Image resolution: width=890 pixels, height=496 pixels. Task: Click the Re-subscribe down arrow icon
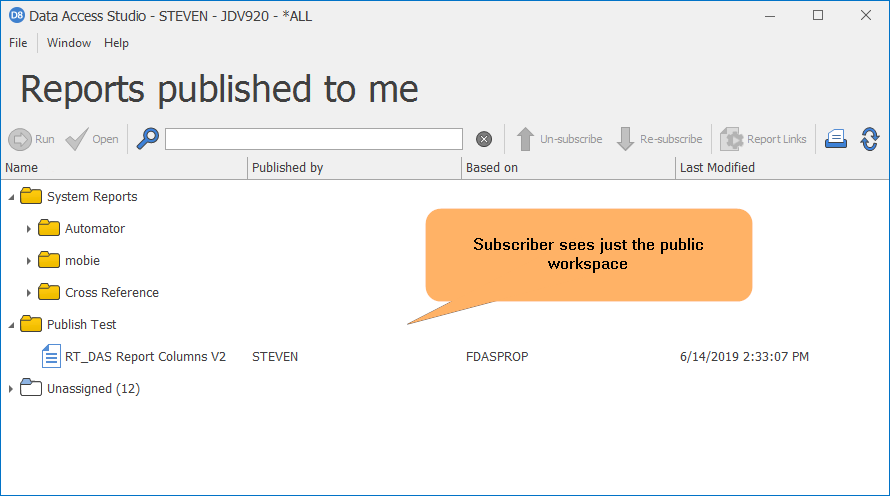[x=625, y=139]
